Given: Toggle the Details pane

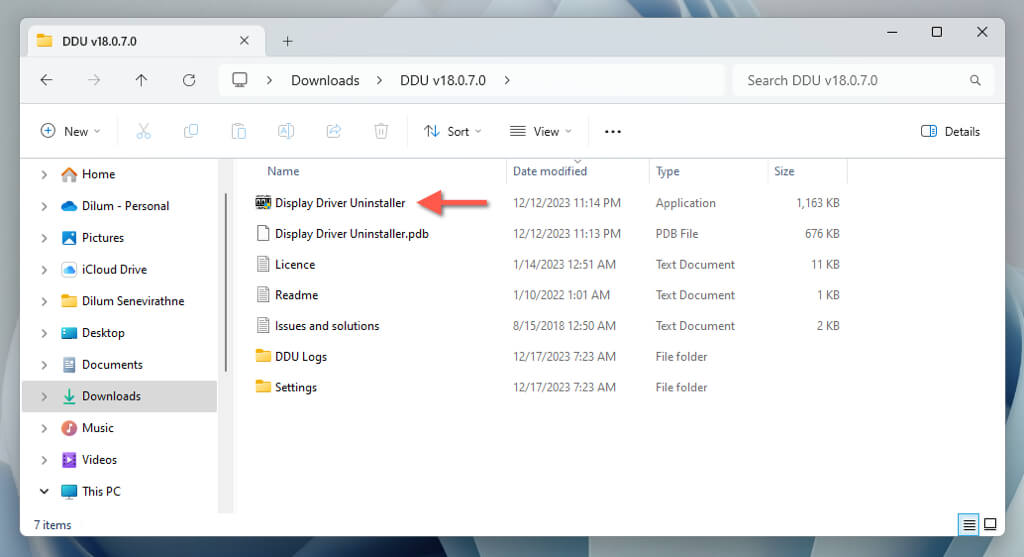Looking at the screenshot, I should 950,131.
